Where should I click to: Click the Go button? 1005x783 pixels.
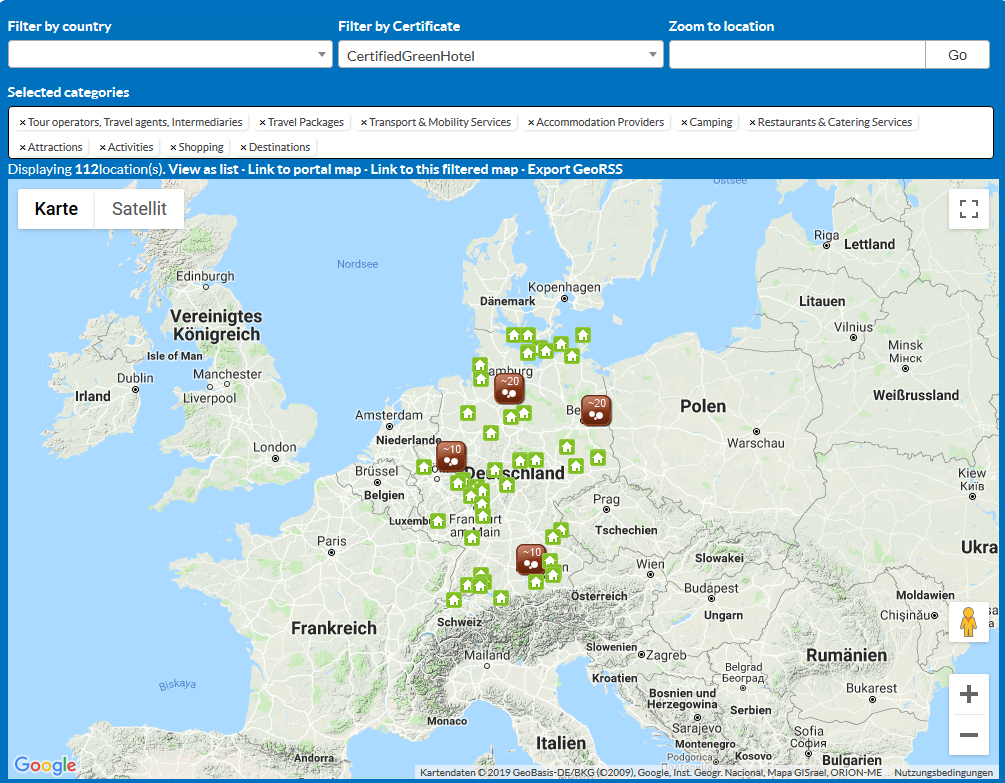pyautogui.click(x=958, y=54)
